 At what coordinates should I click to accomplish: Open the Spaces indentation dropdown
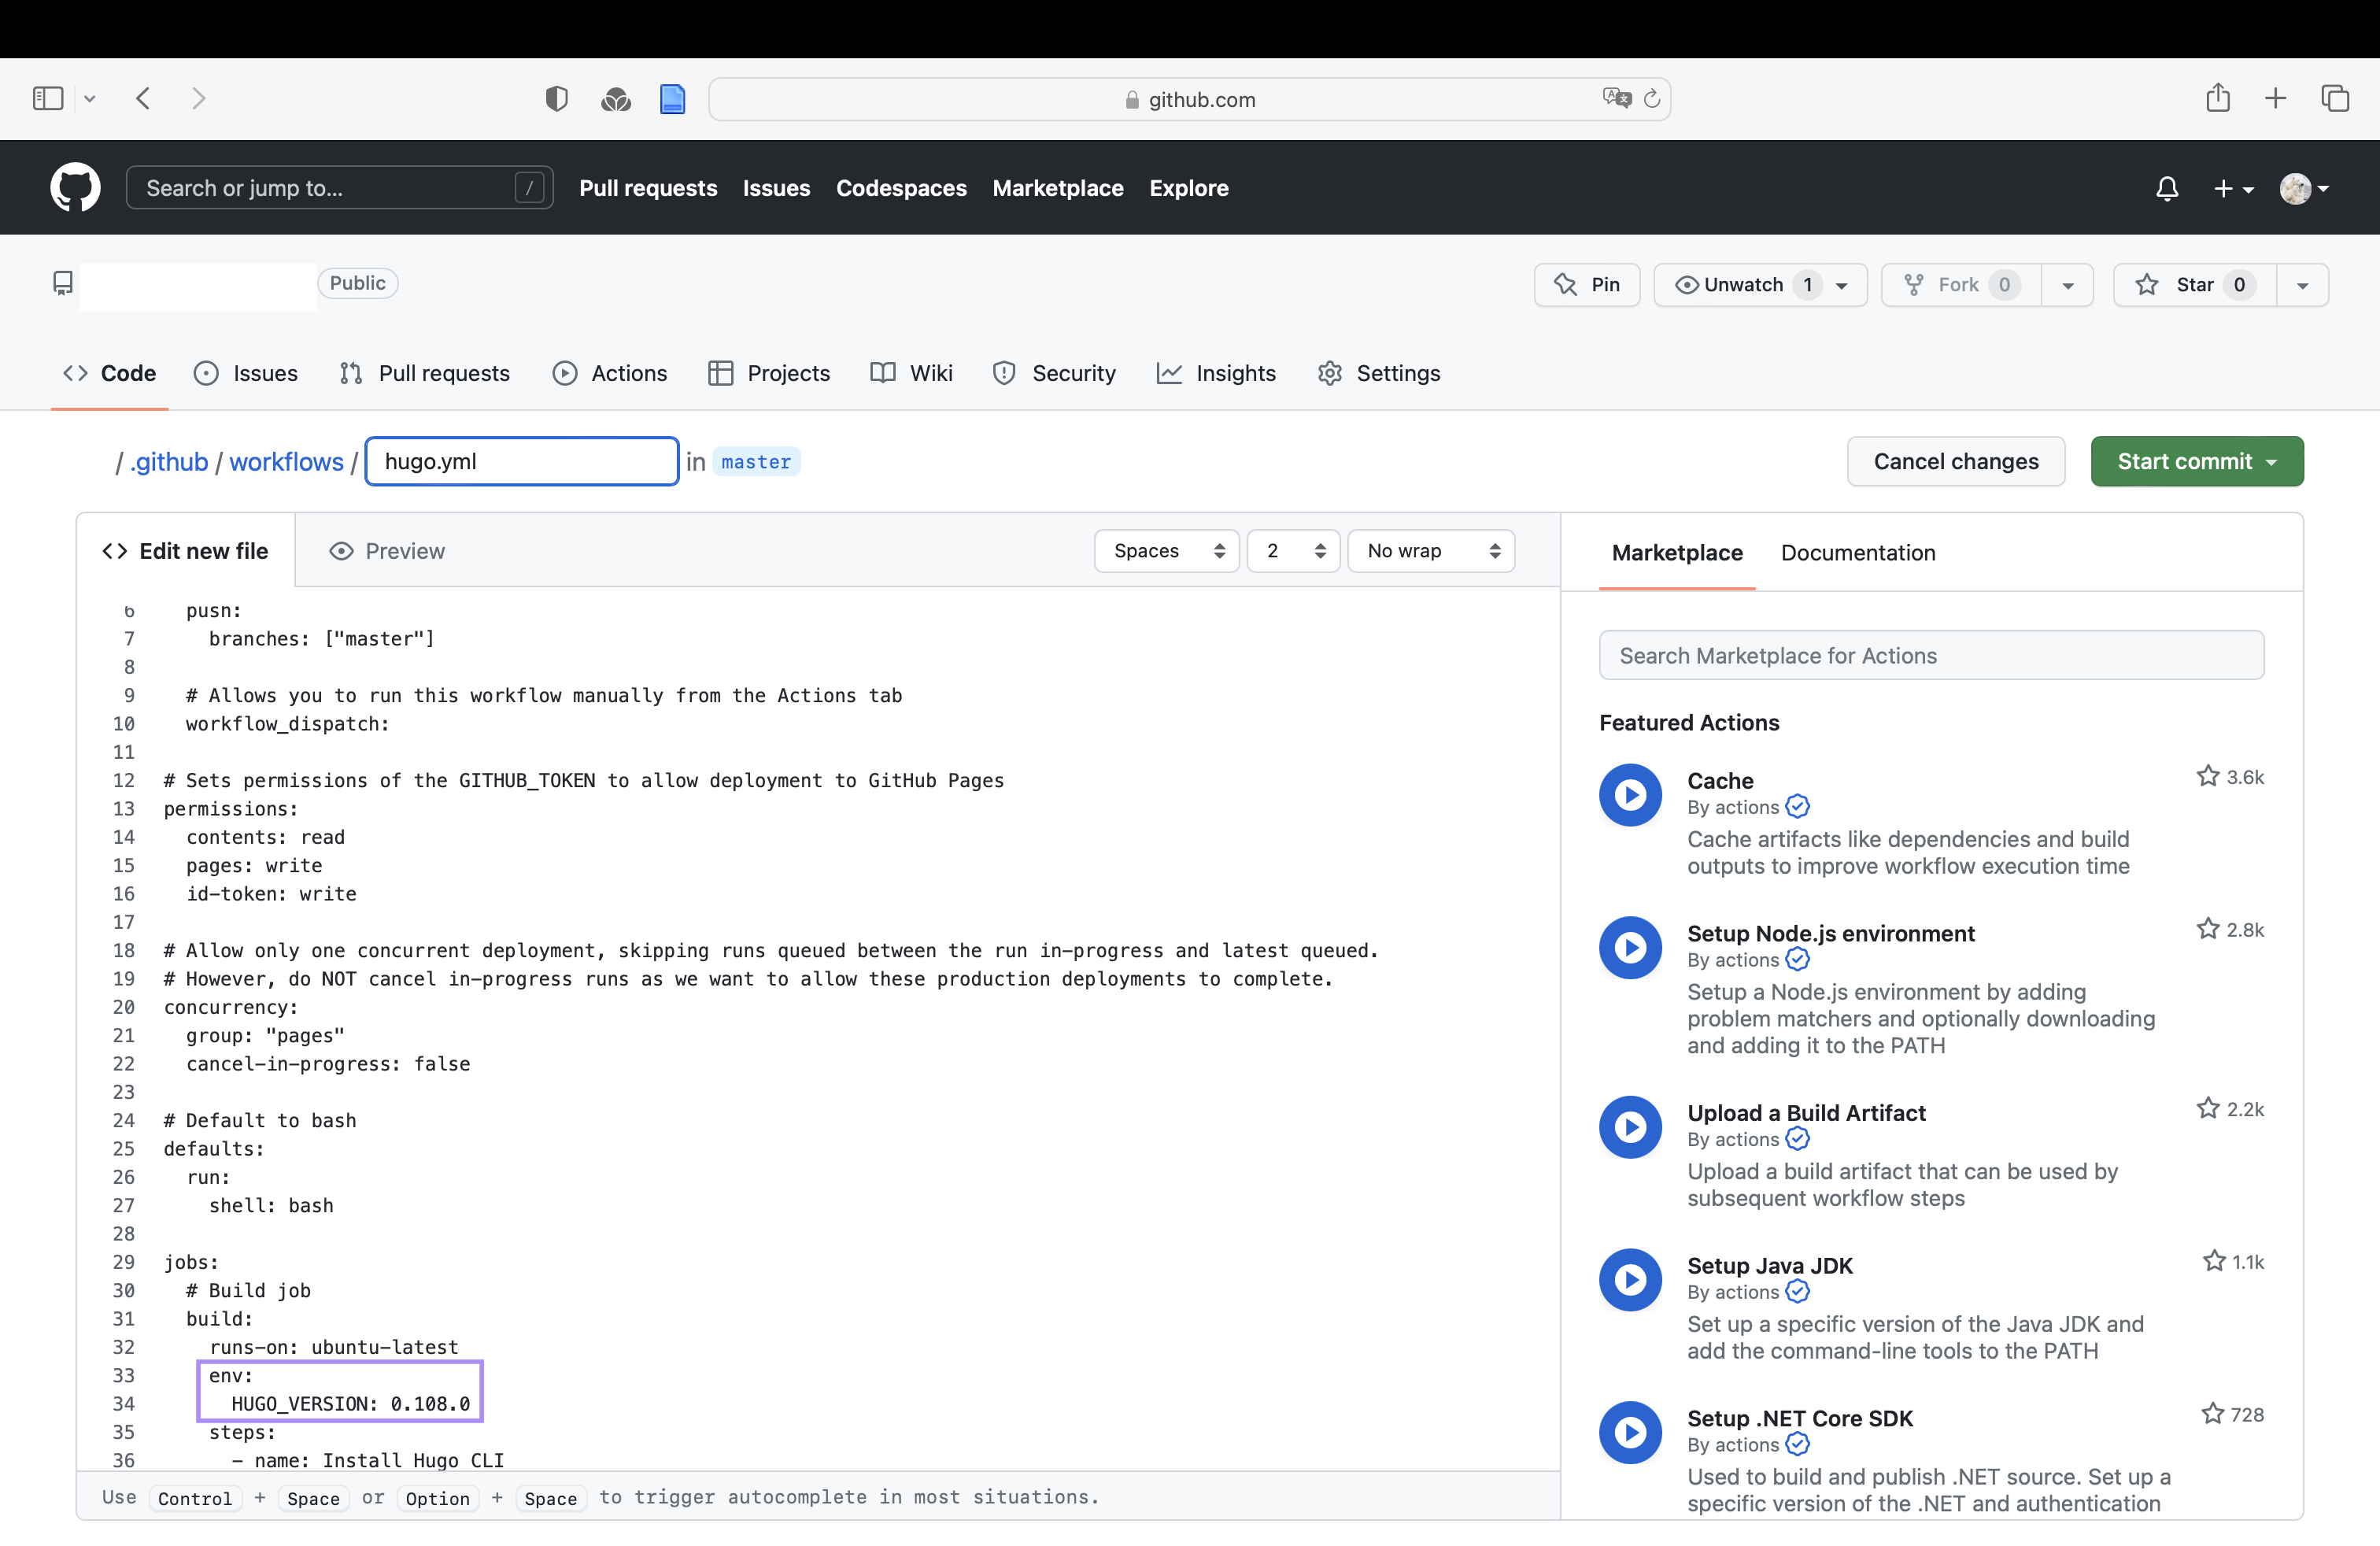click(1167, 550)
